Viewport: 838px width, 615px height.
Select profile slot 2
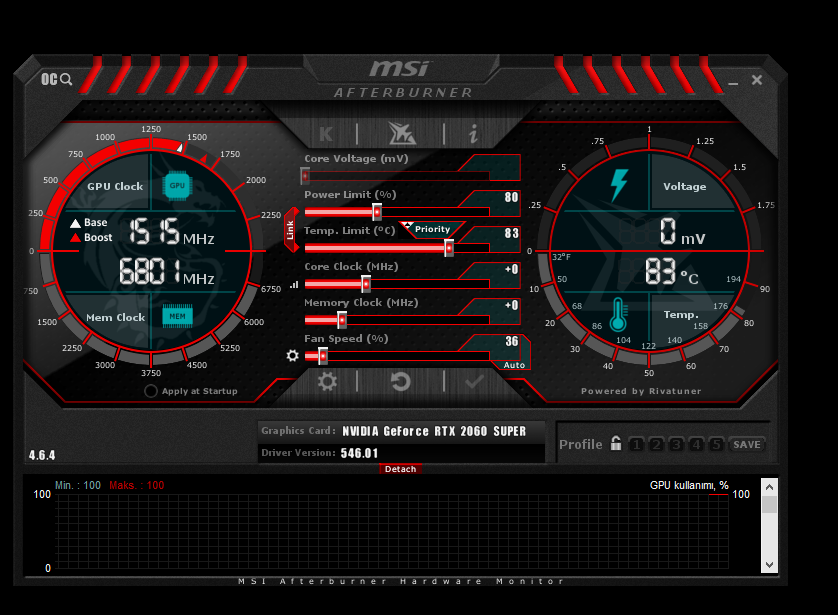pos(656,445)
